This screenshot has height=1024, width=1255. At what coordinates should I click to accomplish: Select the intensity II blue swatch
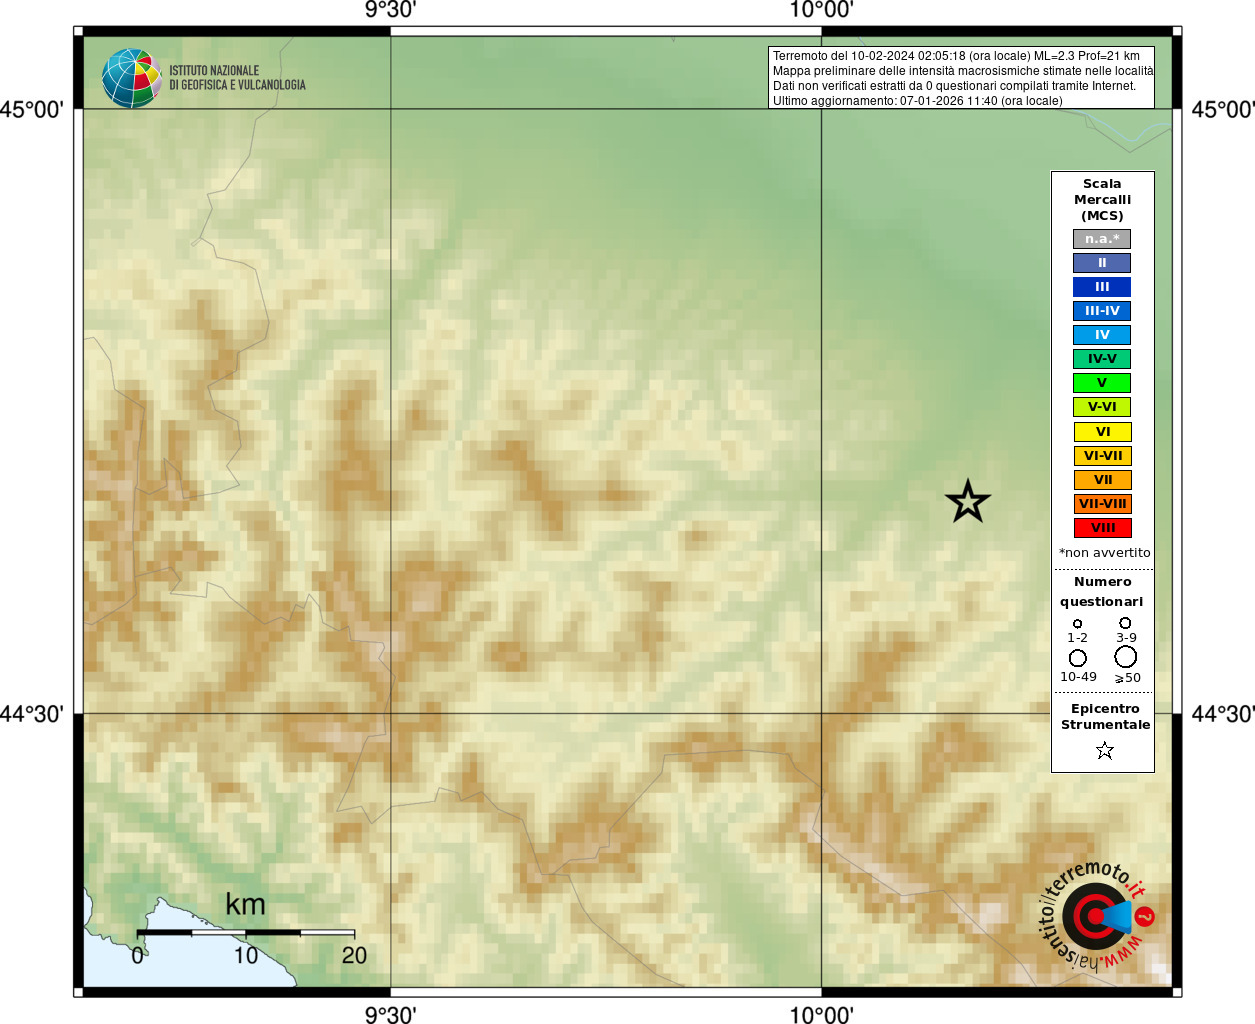(x=1102, y=263)
